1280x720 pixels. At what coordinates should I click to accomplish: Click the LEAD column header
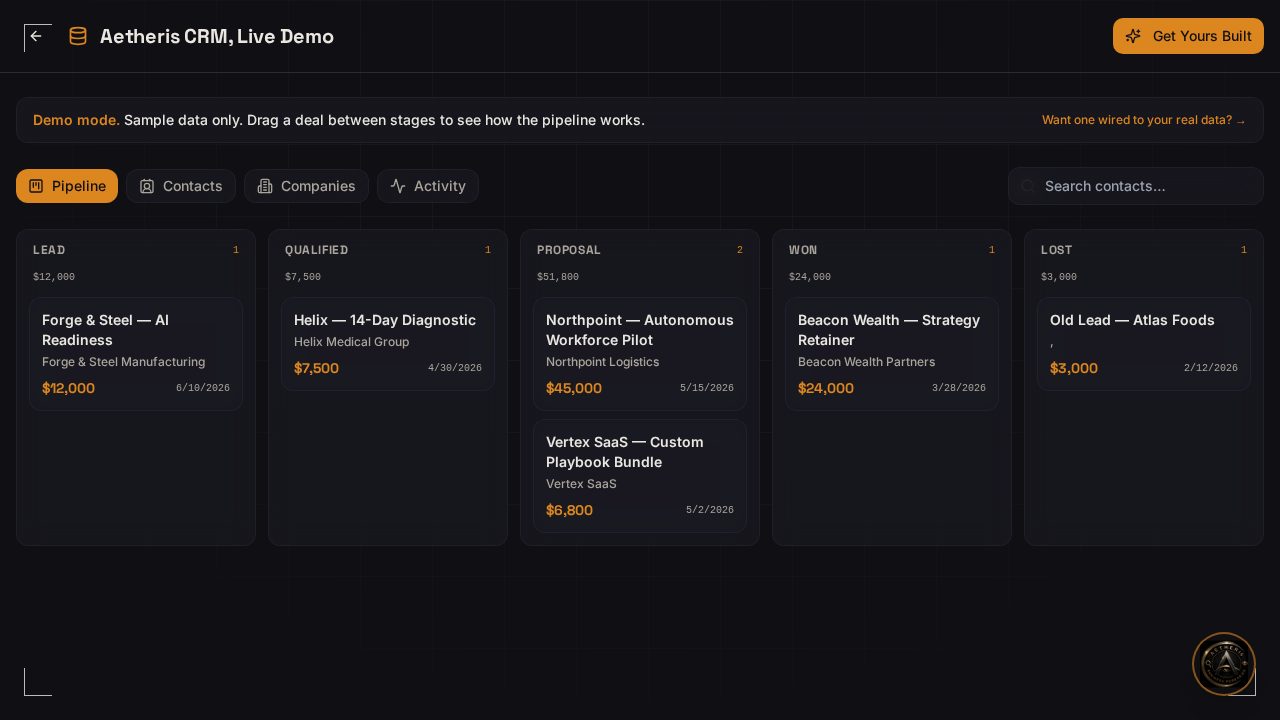(x=49, y=250)
